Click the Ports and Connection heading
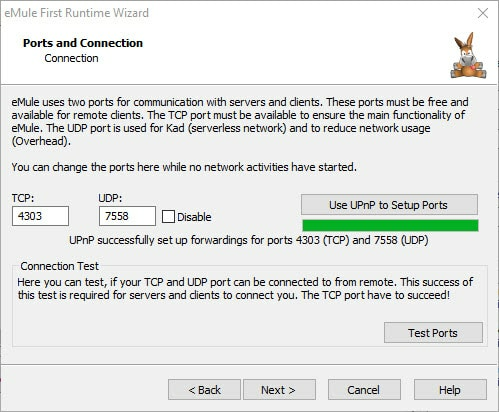Image resolution: width=499 pixels, height=412 pixels. pyautogui.click(x=83, y=43)
